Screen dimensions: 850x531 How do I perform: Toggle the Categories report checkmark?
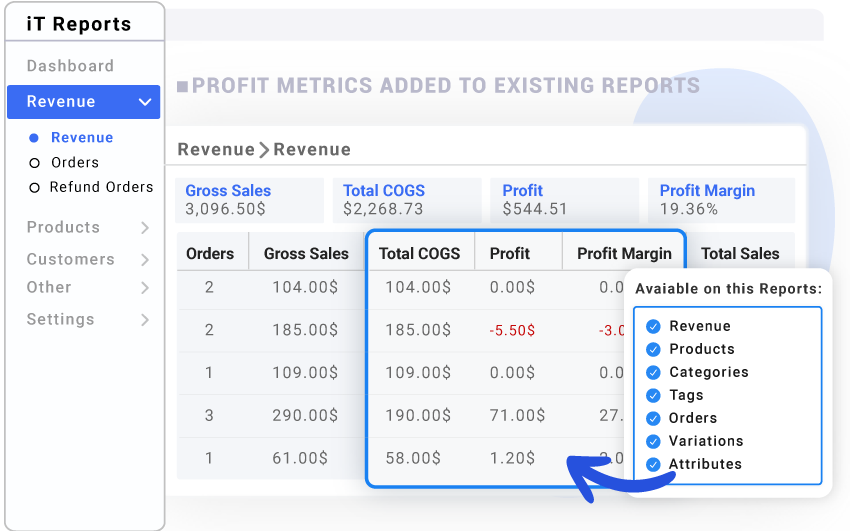(x=653, y=373)
